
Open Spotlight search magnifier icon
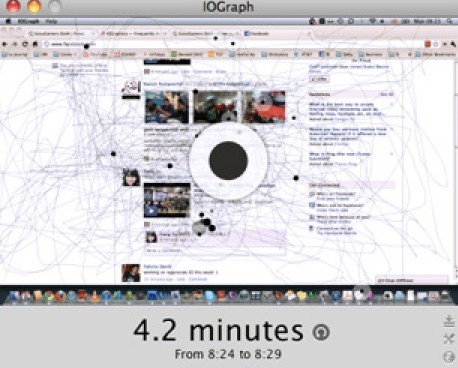[449, 21]
